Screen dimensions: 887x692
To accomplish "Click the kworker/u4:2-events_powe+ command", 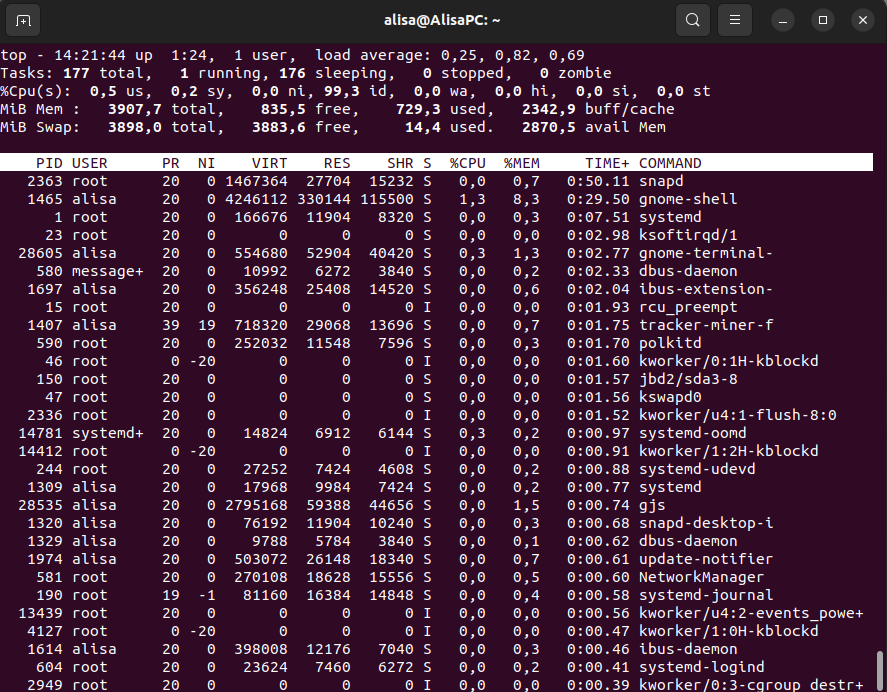I will (x=751, y=613).
